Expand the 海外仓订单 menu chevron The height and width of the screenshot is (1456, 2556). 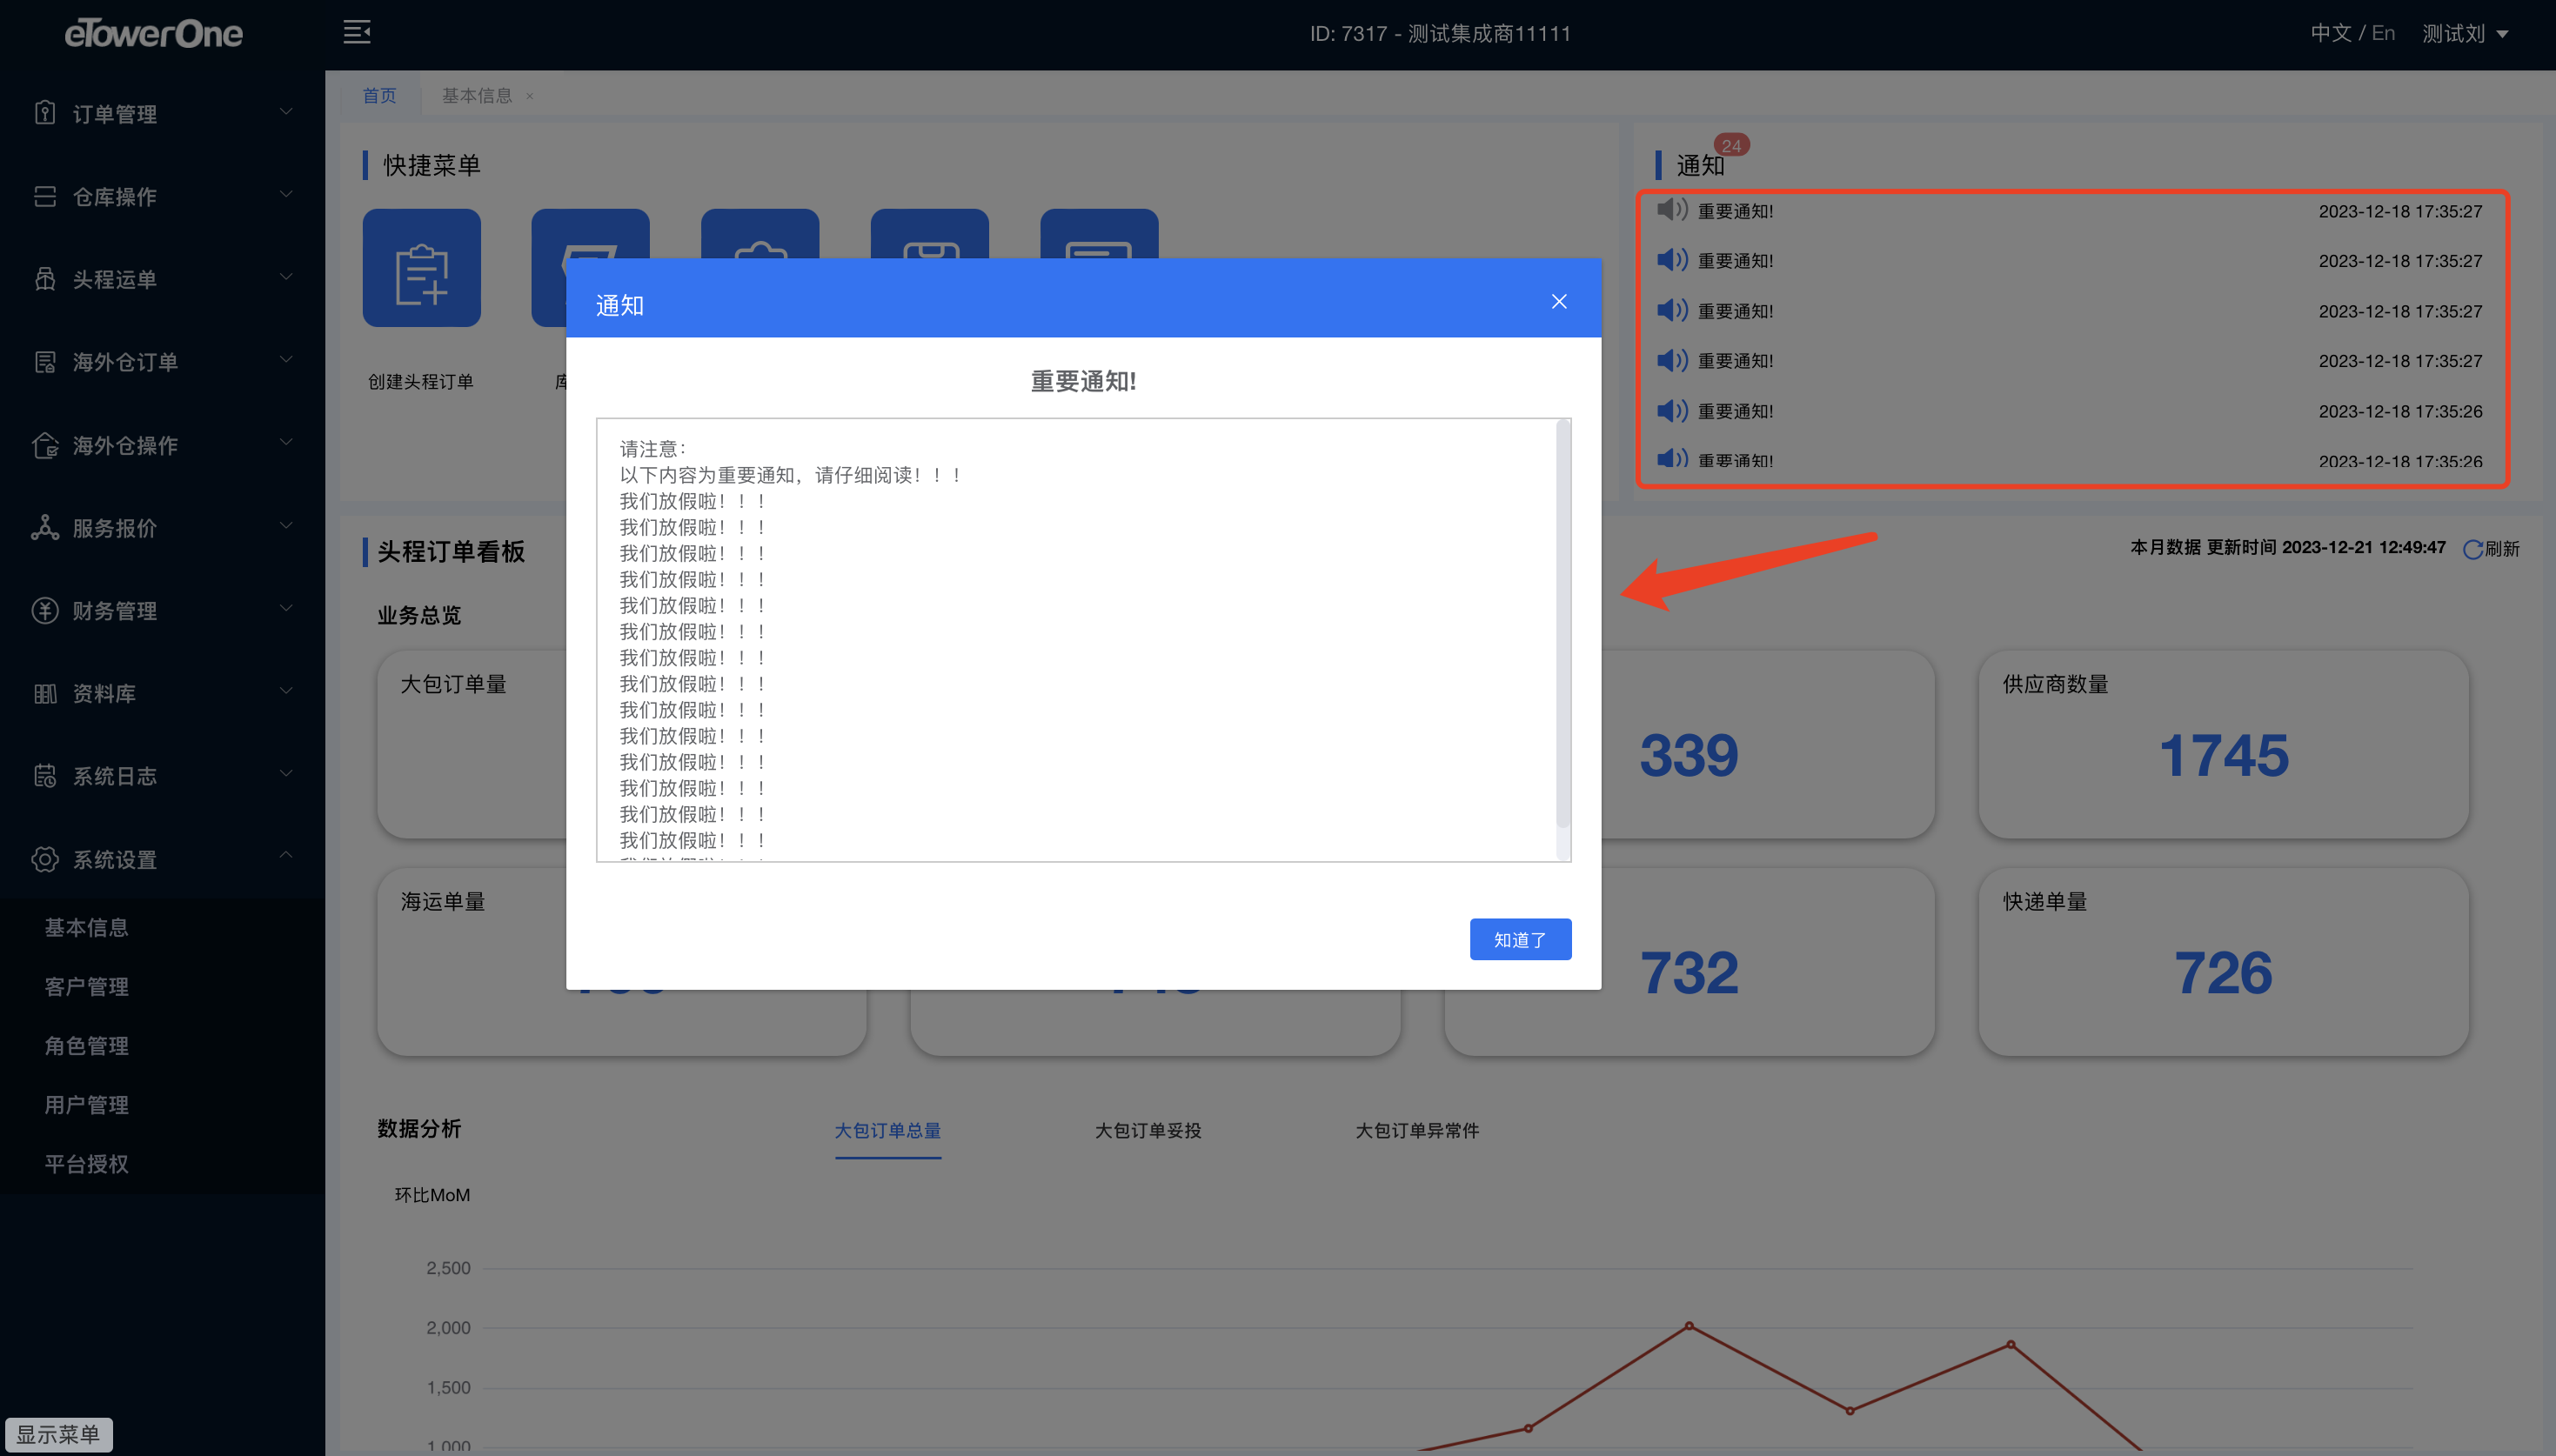click(x=286, y=360)
